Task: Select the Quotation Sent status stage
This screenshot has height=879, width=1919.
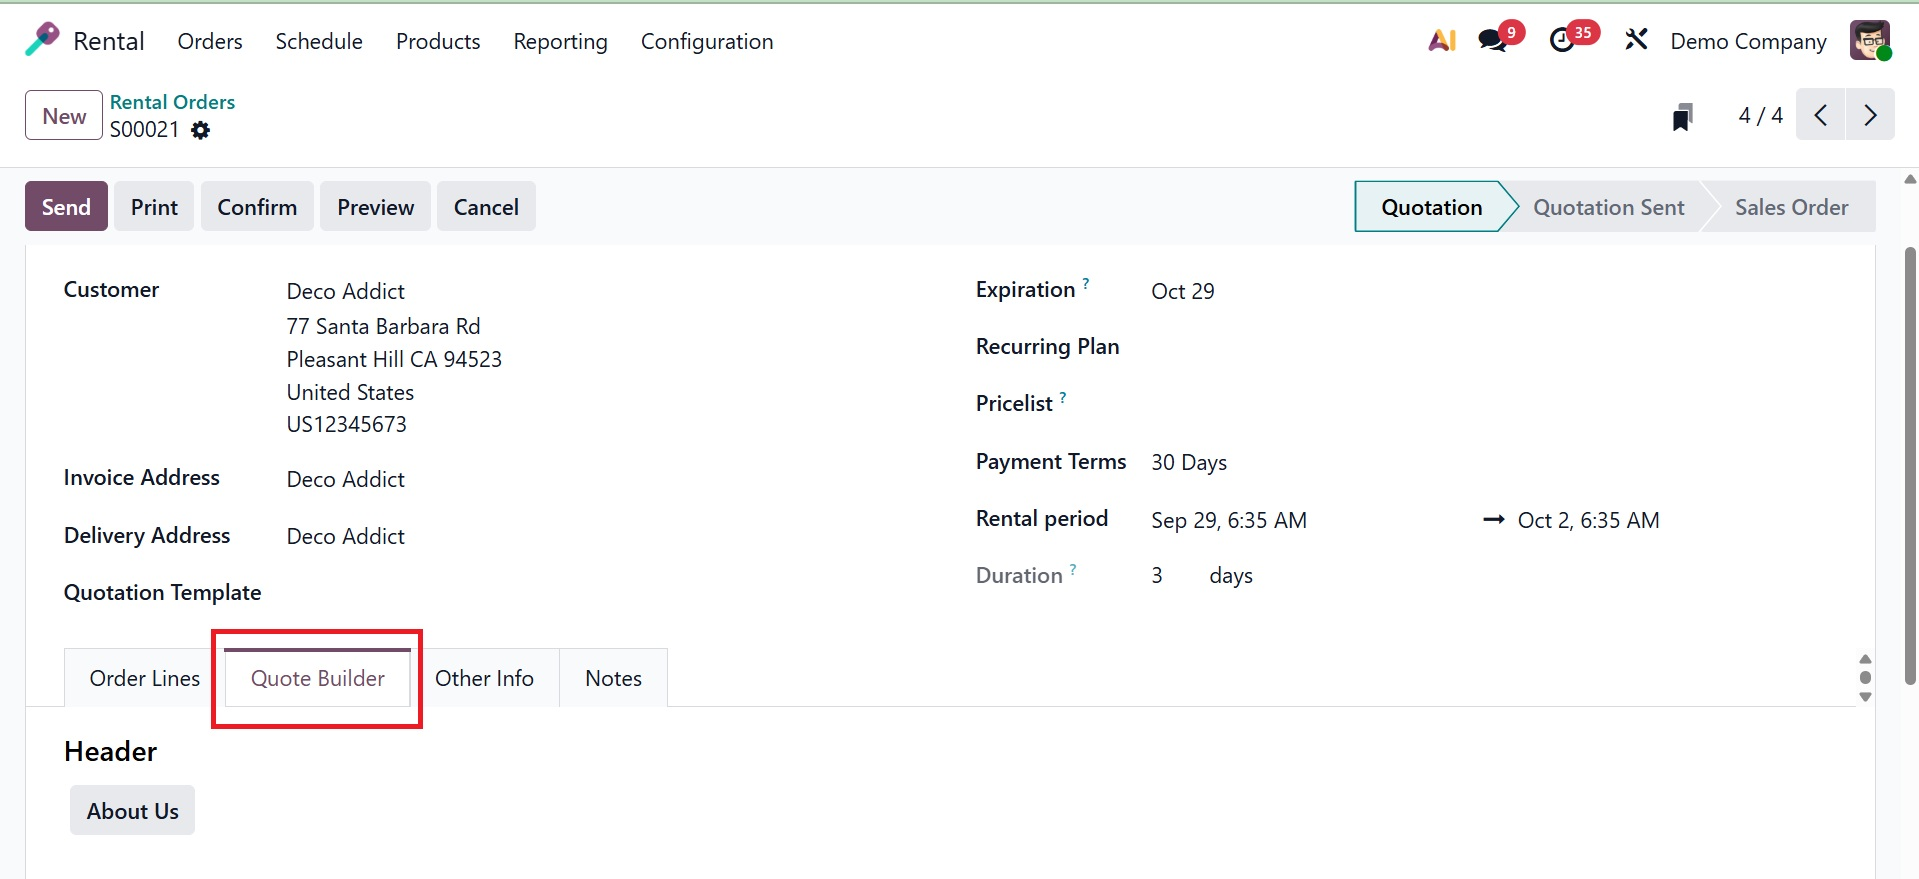Action: click(x=1608, y=207)
